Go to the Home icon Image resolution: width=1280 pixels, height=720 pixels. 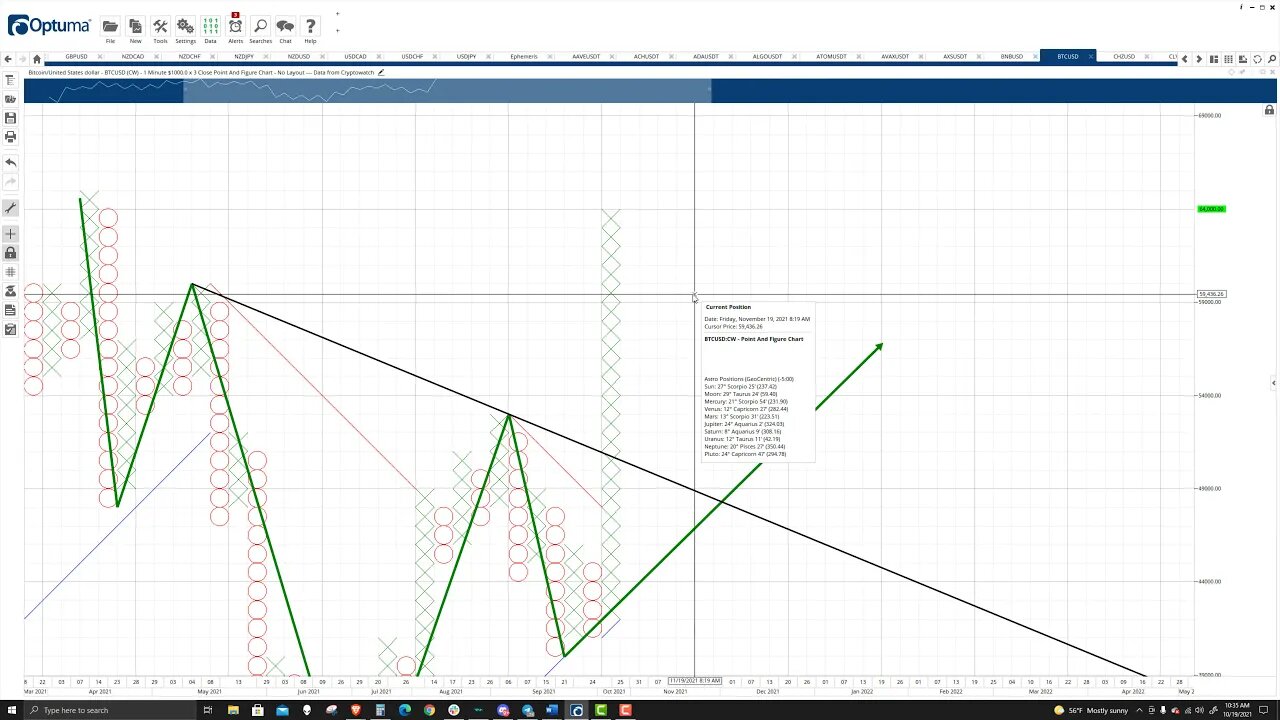[x=37, y=59]
